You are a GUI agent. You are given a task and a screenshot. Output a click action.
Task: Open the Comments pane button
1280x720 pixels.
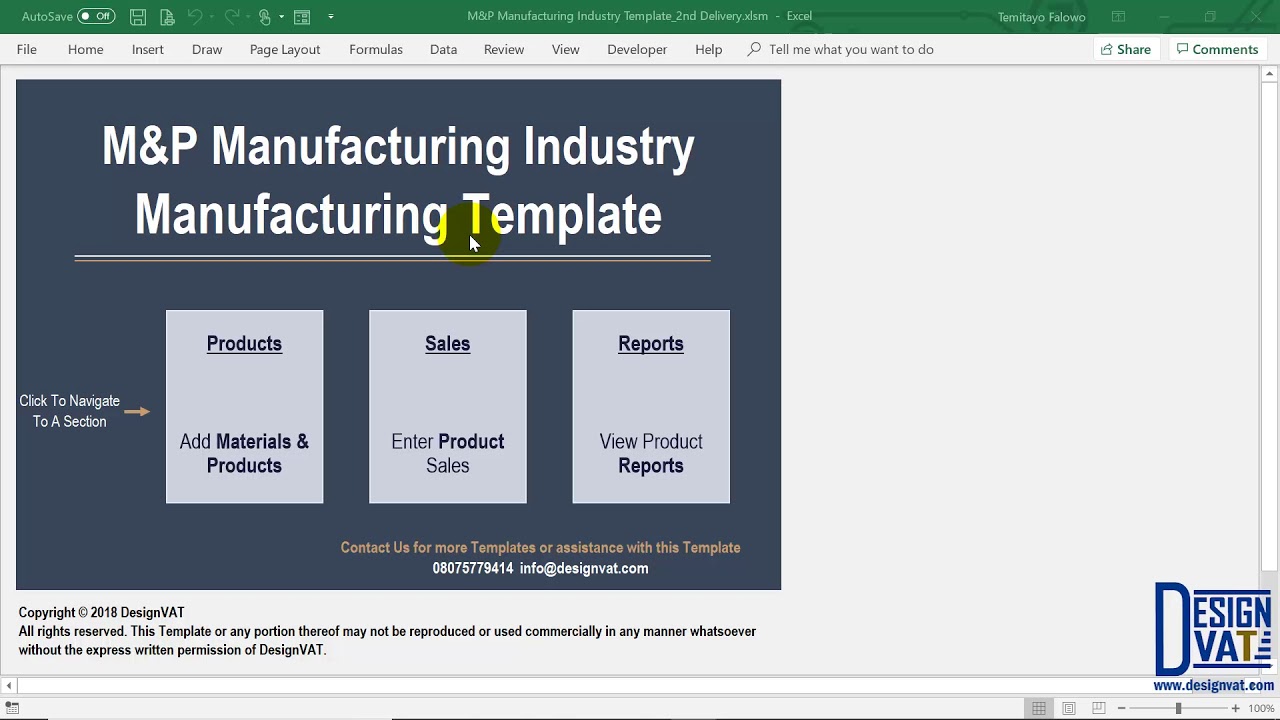pyautogui.click(x=1217, y=49)
